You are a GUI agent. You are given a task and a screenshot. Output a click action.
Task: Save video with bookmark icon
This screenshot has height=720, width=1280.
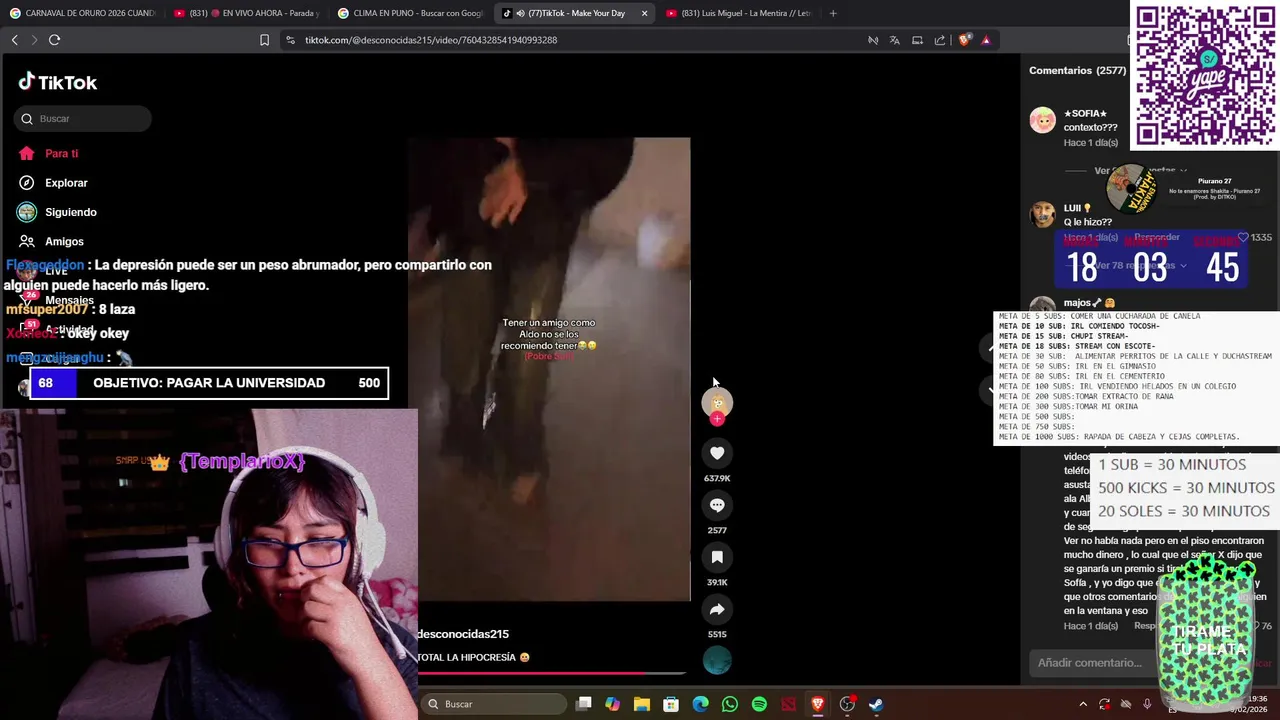pyautogui.click(x=717, y=557)
